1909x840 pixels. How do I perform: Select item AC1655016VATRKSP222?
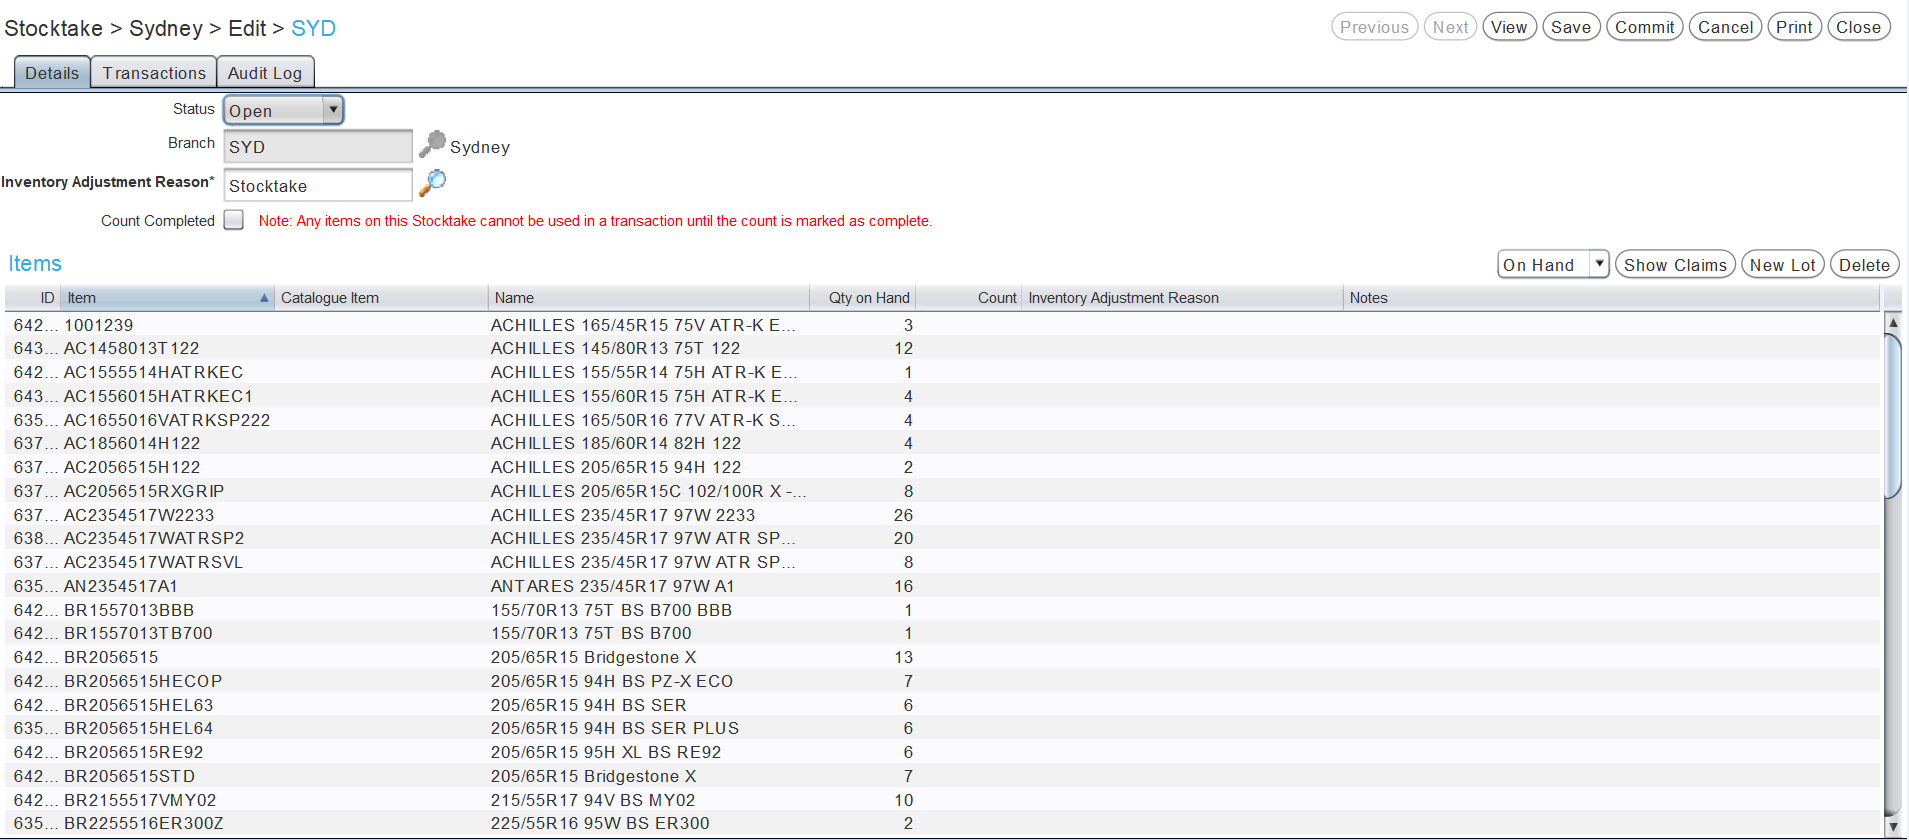point(943,420)
